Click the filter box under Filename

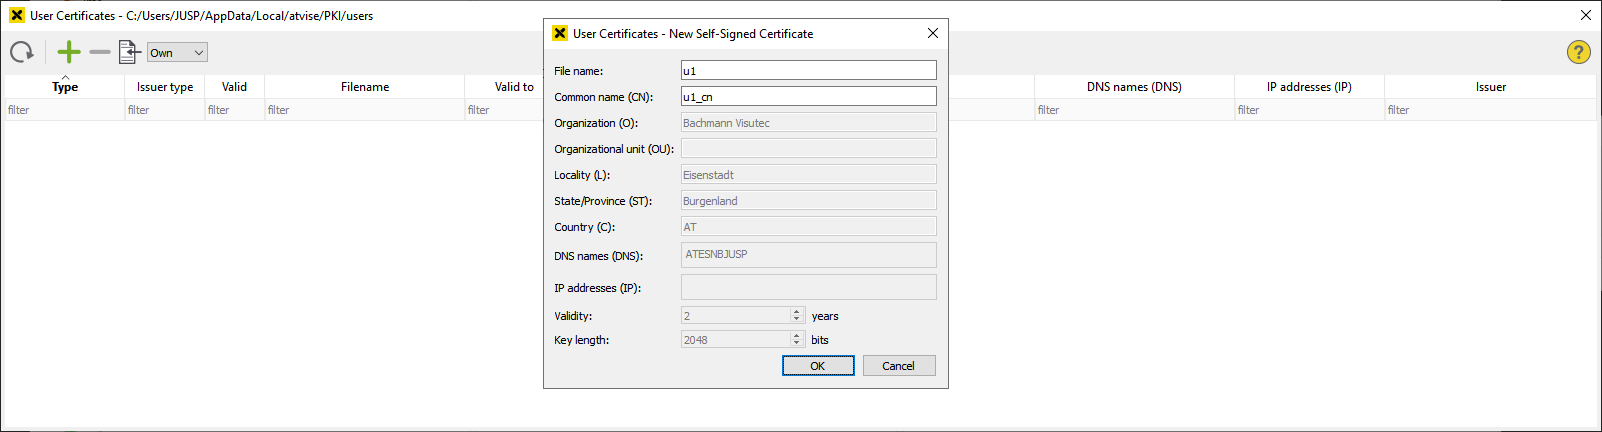coord(364,110)
